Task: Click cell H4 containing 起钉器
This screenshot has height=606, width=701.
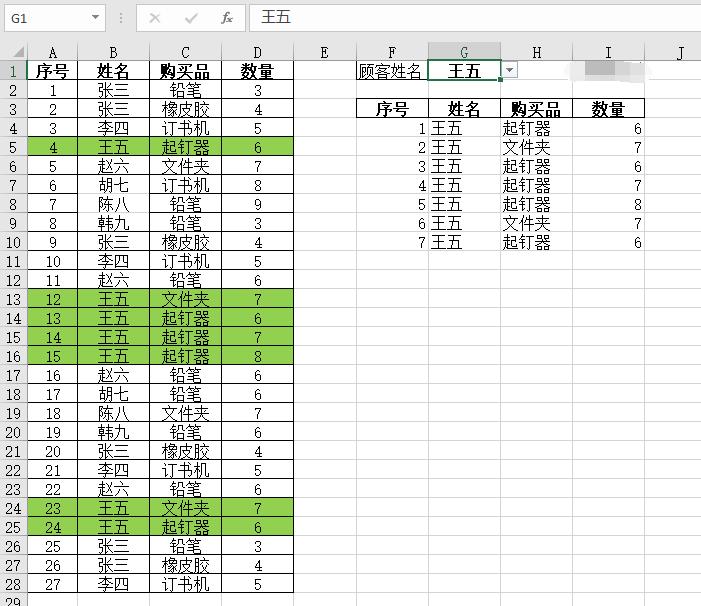Action: pyautogui.click(x=536, y=128)
